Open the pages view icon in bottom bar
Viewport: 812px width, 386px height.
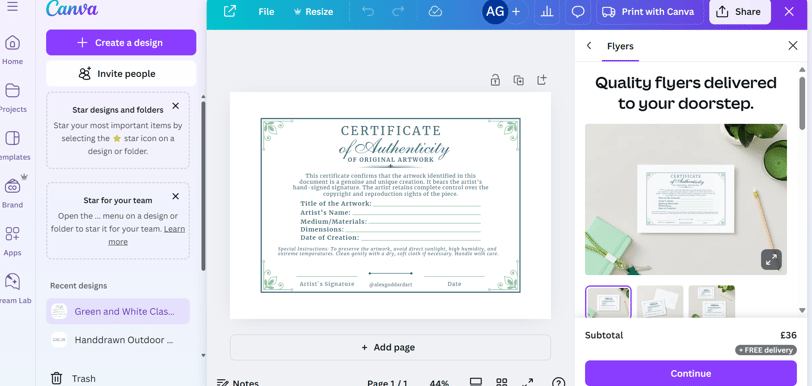point(475,382)
